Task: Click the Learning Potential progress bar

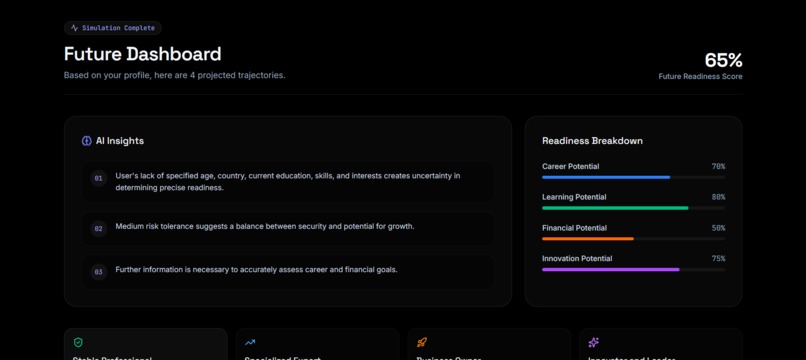Action: click(633, 208)
